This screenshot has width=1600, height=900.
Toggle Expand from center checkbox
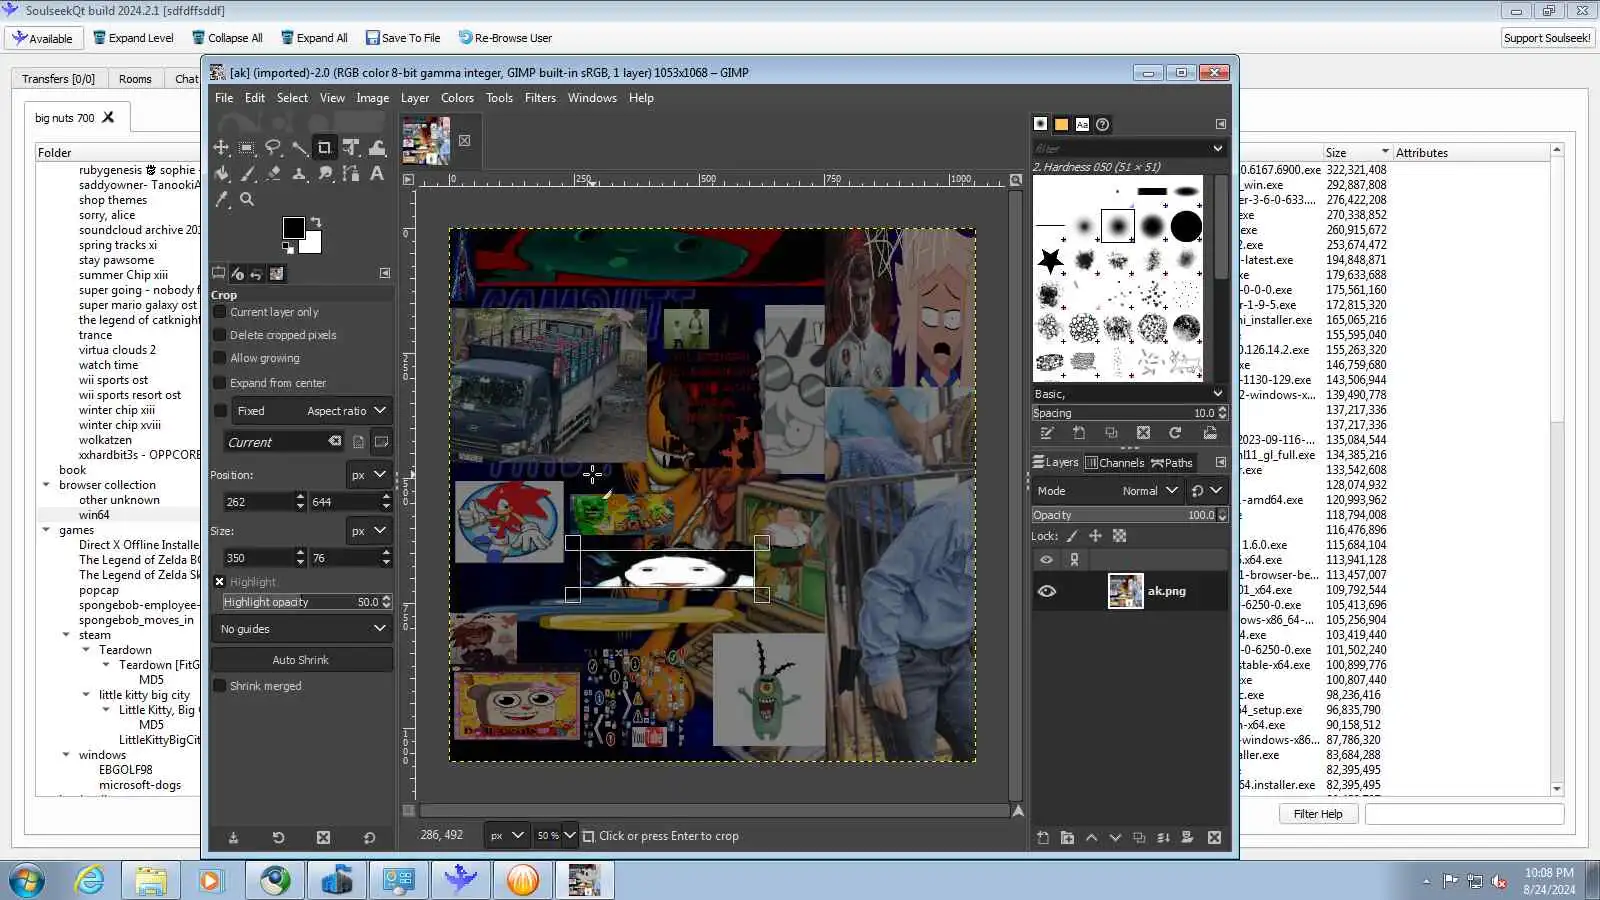pyautogui.click(x=220, y=383)
